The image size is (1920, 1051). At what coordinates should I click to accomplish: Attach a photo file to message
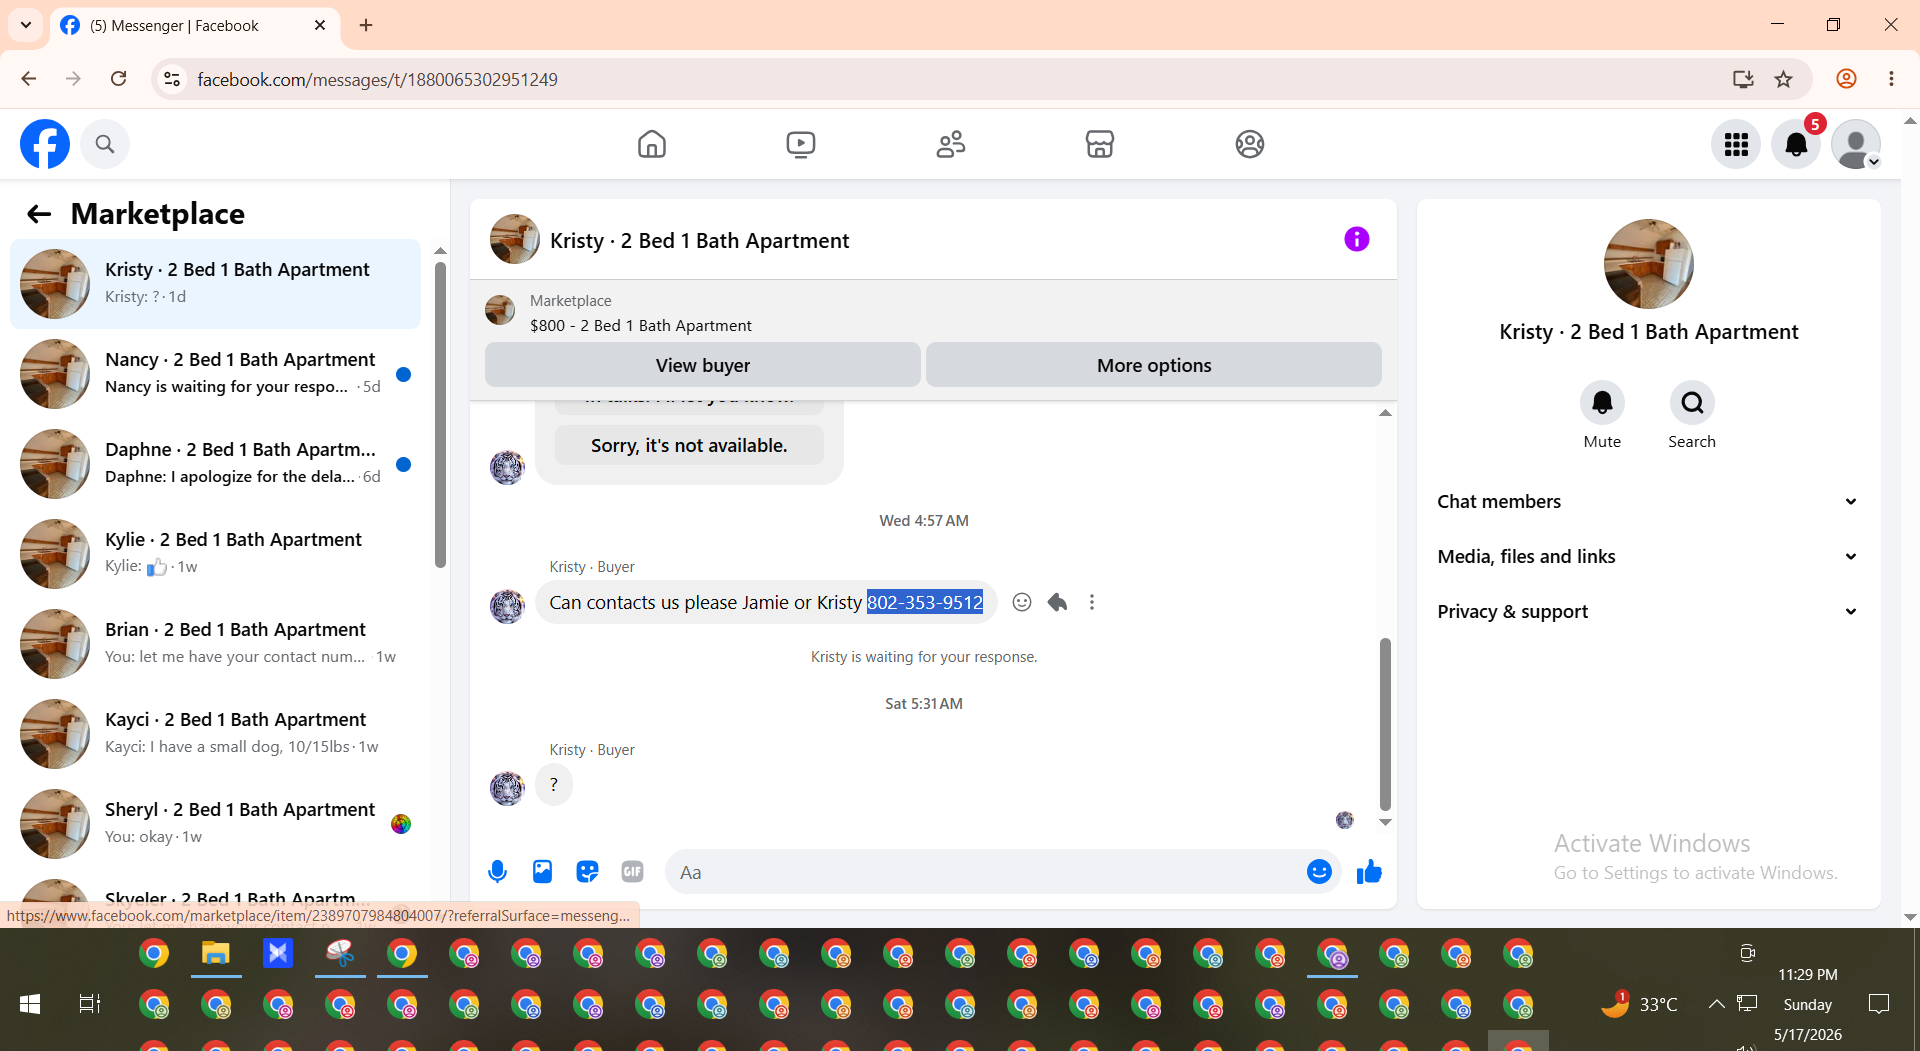tap(542, 872)
